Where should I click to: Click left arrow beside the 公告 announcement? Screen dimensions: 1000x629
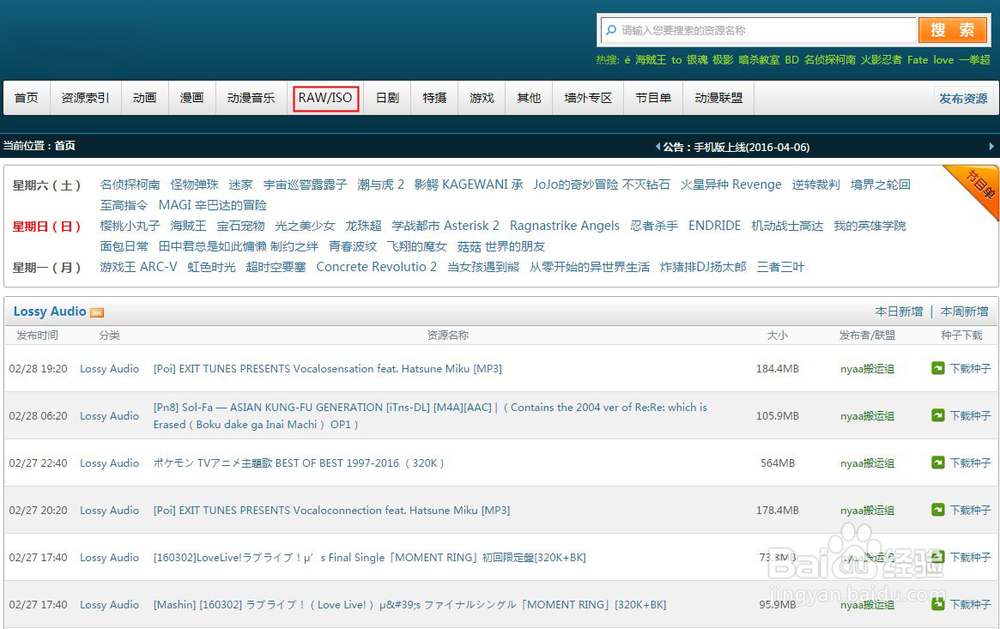coord(658,147)
